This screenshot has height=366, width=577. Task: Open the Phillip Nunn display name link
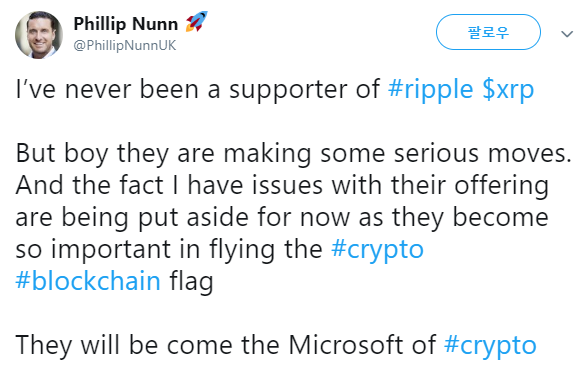125,24
